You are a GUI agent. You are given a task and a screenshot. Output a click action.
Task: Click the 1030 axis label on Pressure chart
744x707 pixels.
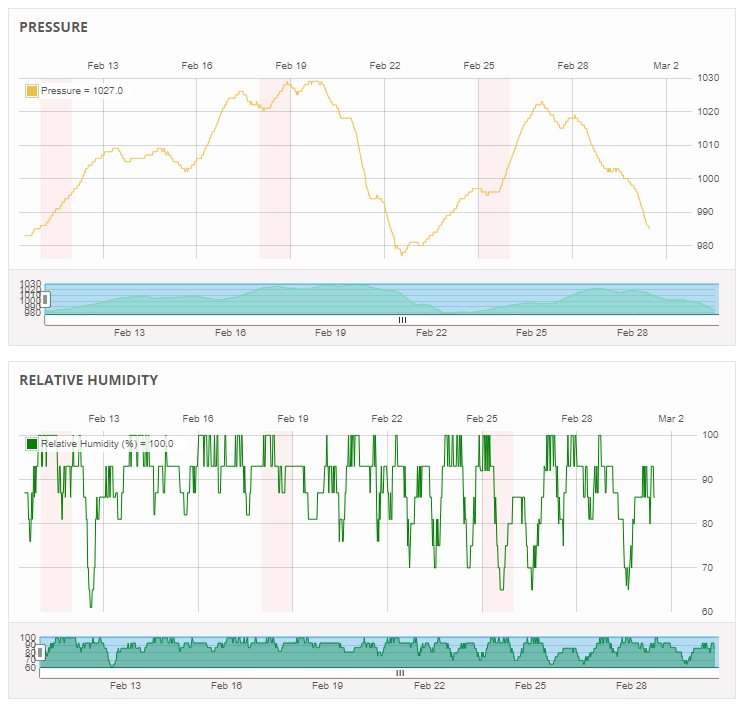coord(709,78)
